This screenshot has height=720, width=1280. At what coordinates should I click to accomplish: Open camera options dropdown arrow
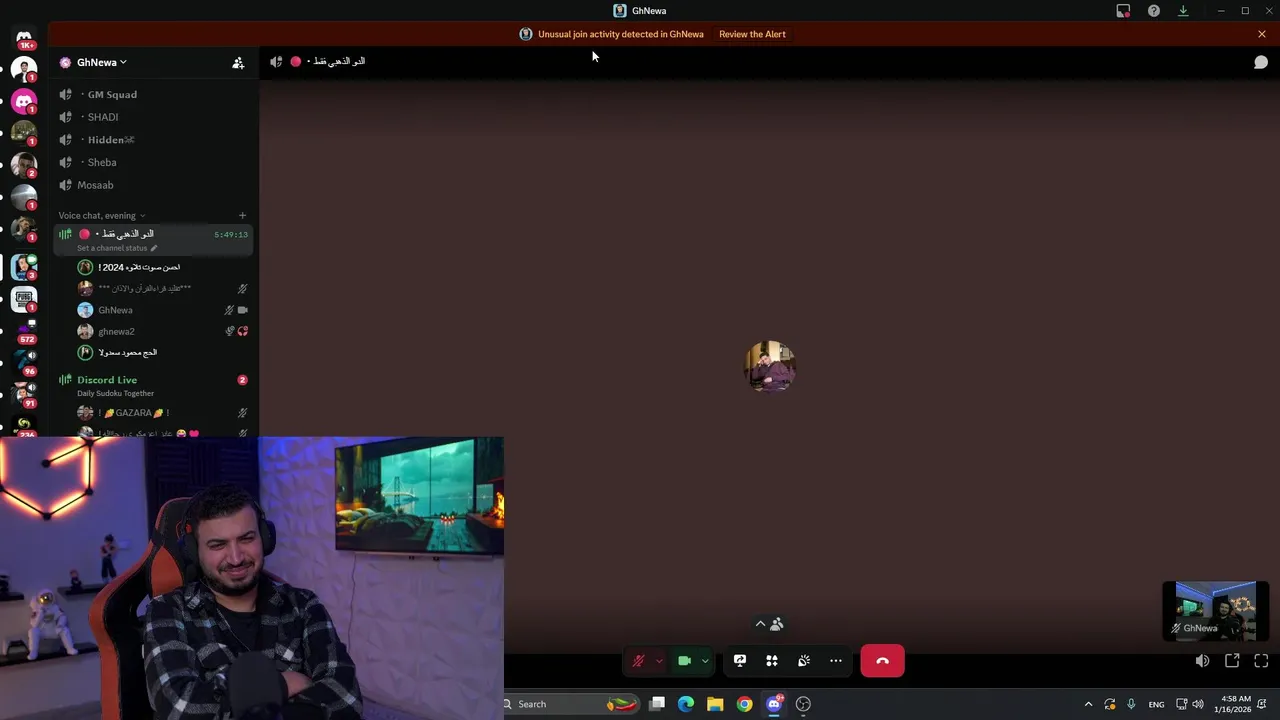tap(705, 661)
